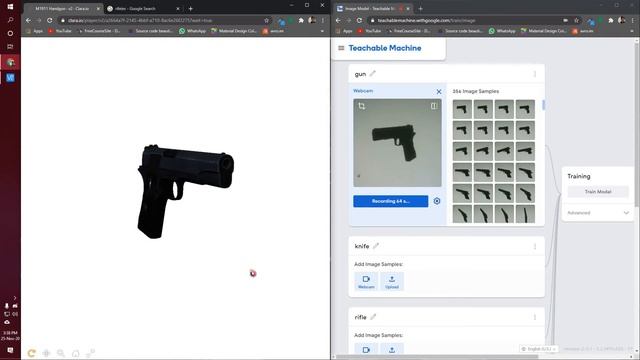Click Clara.io viewer zoom icon

click(61, 353)
